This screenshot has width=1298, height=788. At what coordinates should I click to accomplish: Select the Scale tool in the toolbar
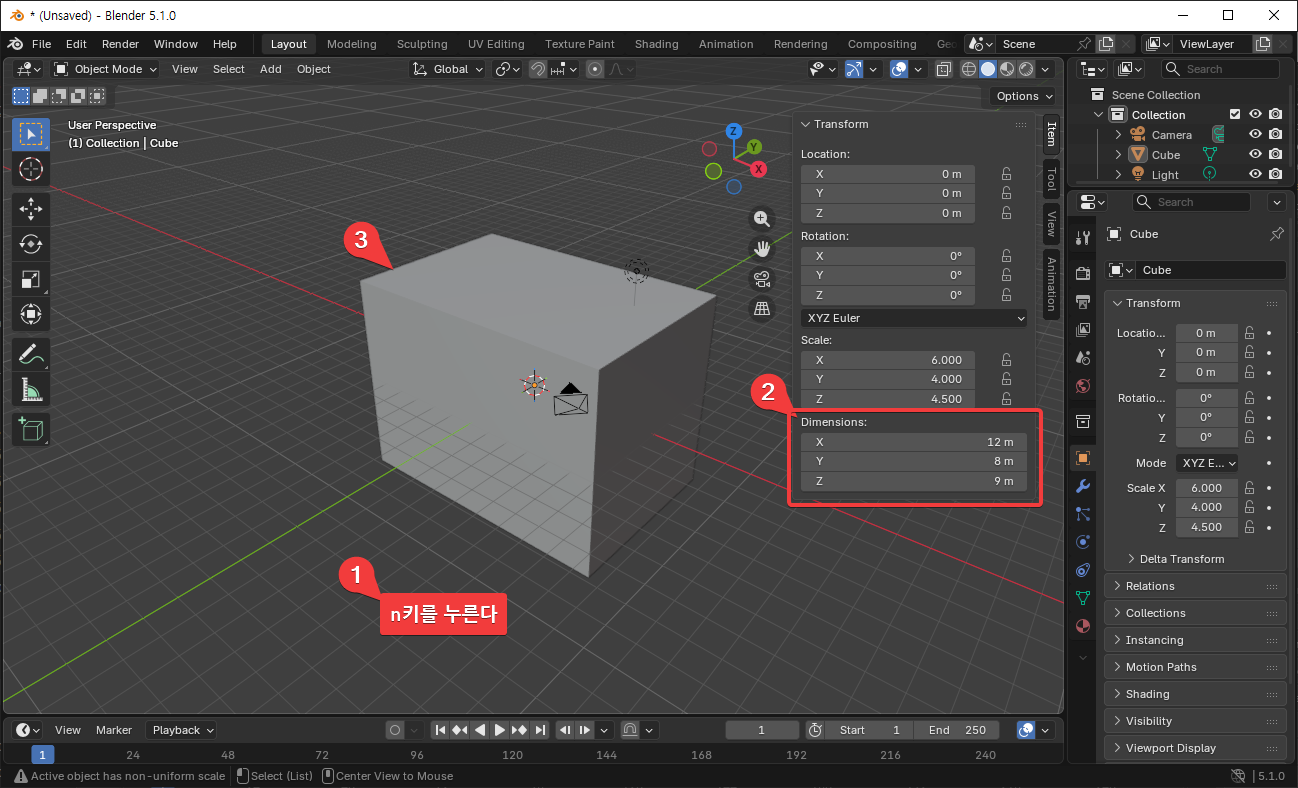click(31, 280)
